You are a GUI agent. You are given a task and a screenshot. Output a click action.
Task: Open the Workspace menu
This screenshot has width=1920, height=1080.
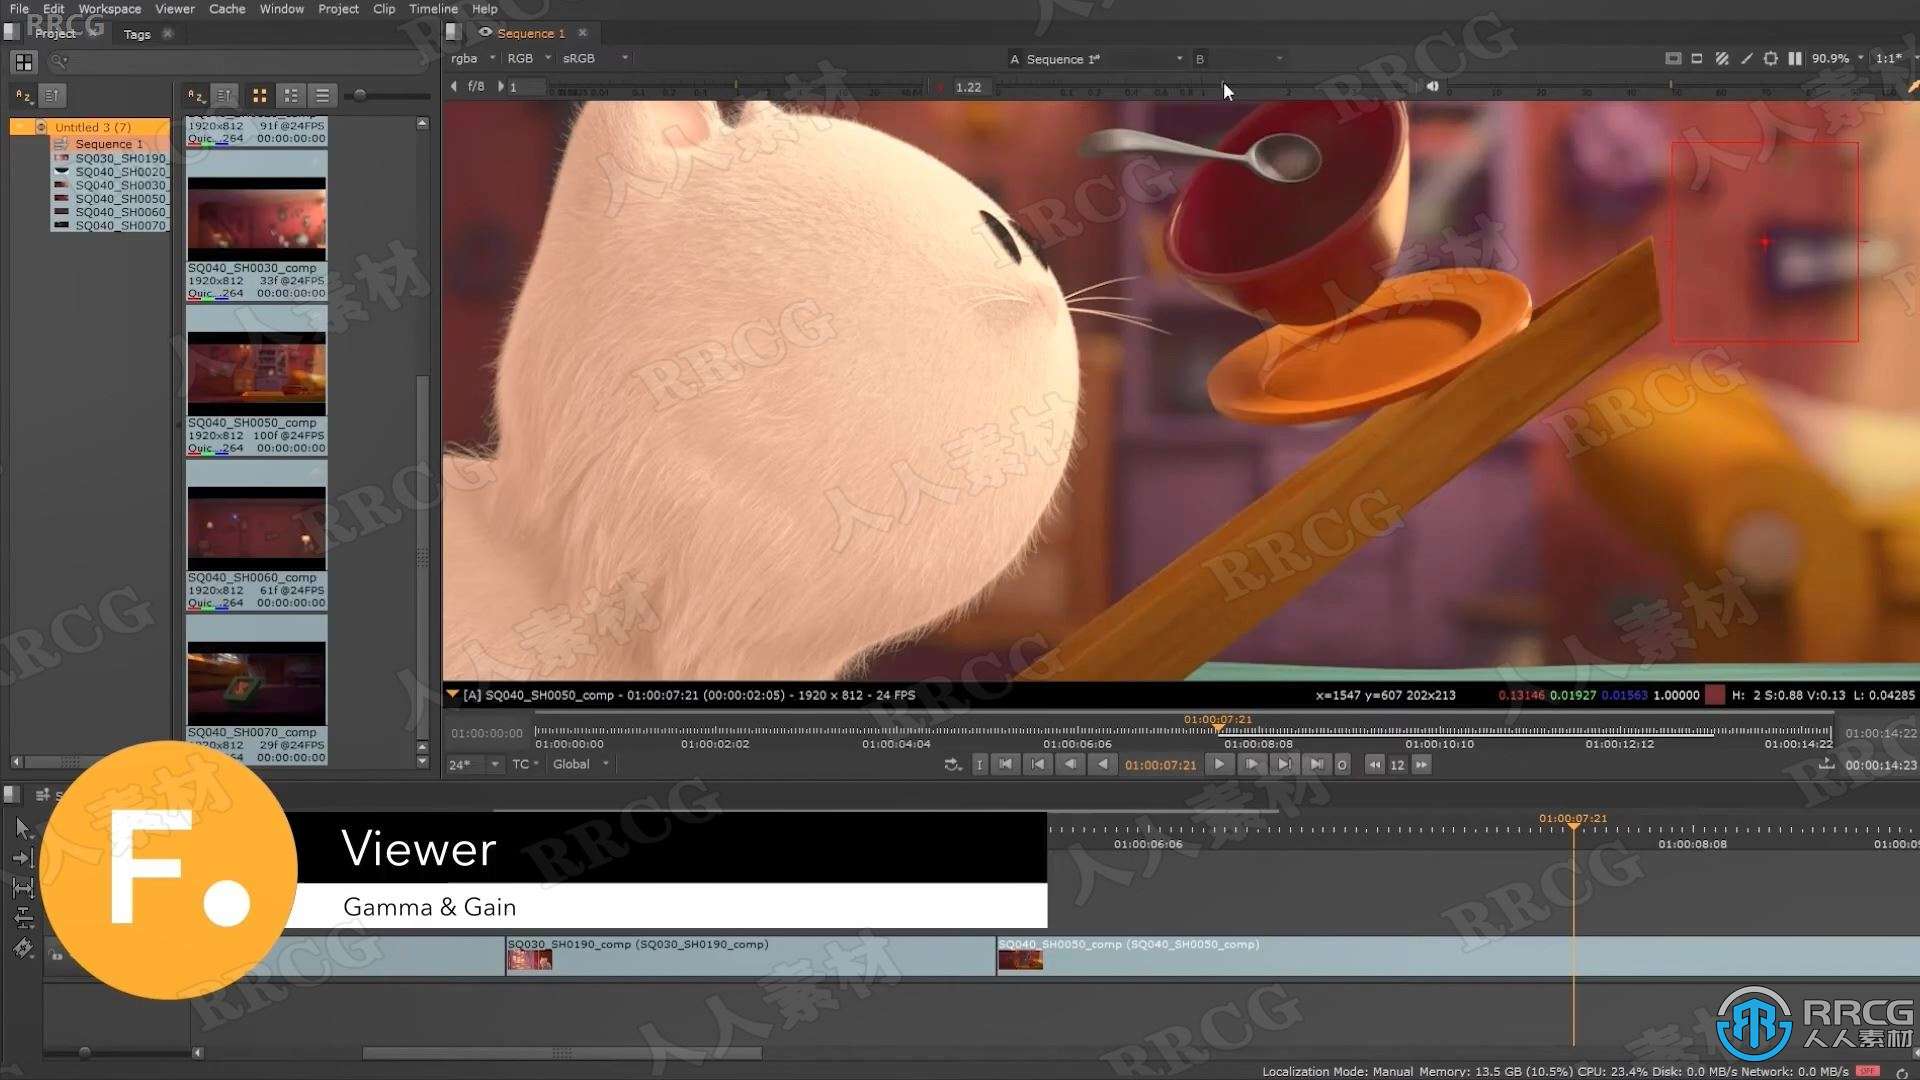click(x=110, y=9)
